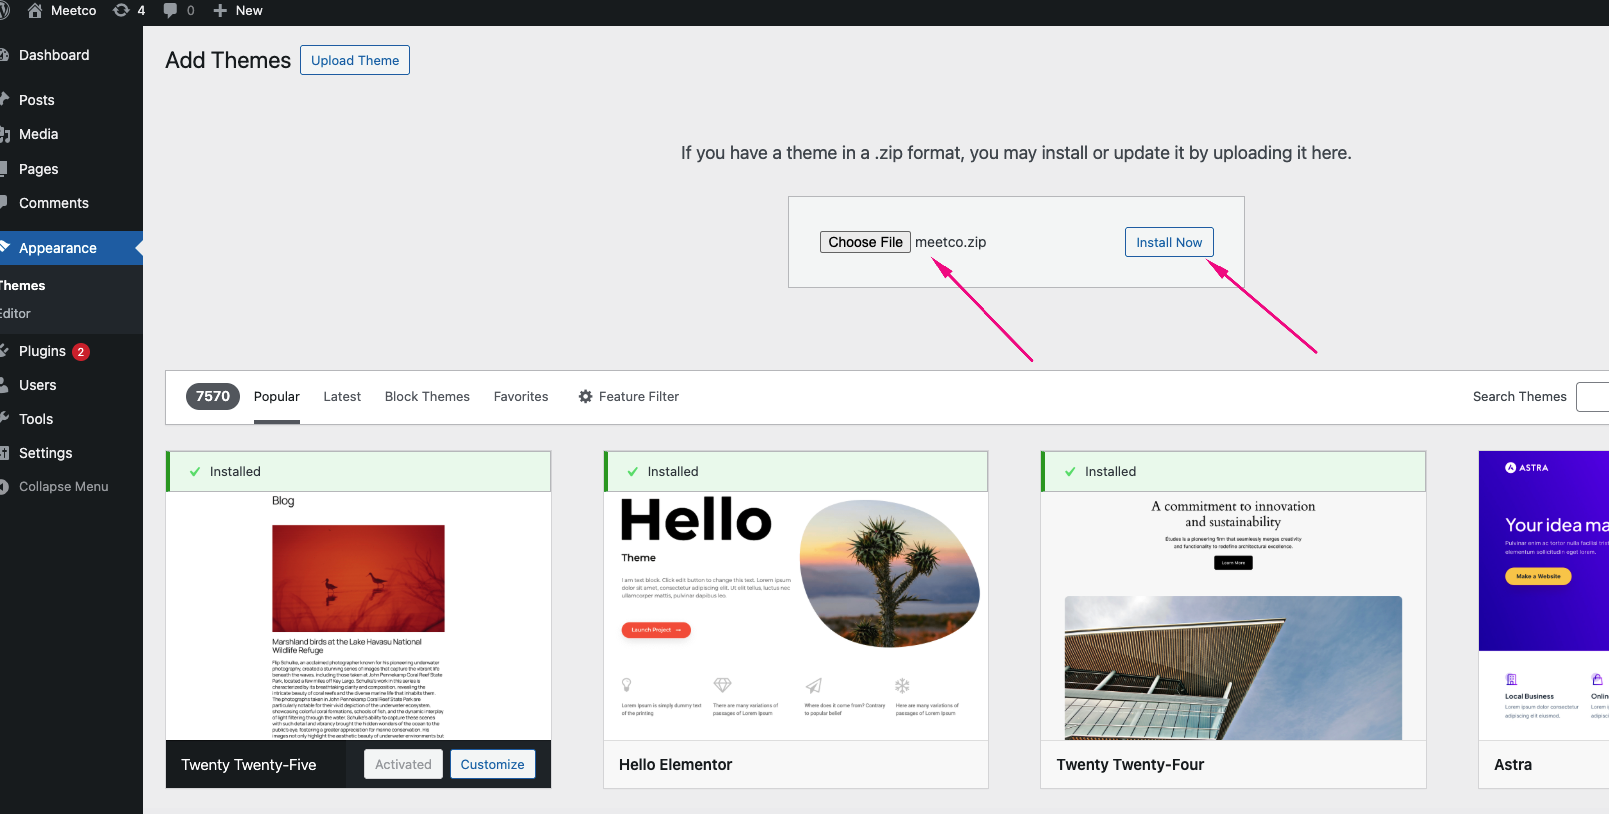Open the theme Editor submenu link
Screen dimensions: 1609x814
point(16,314)
